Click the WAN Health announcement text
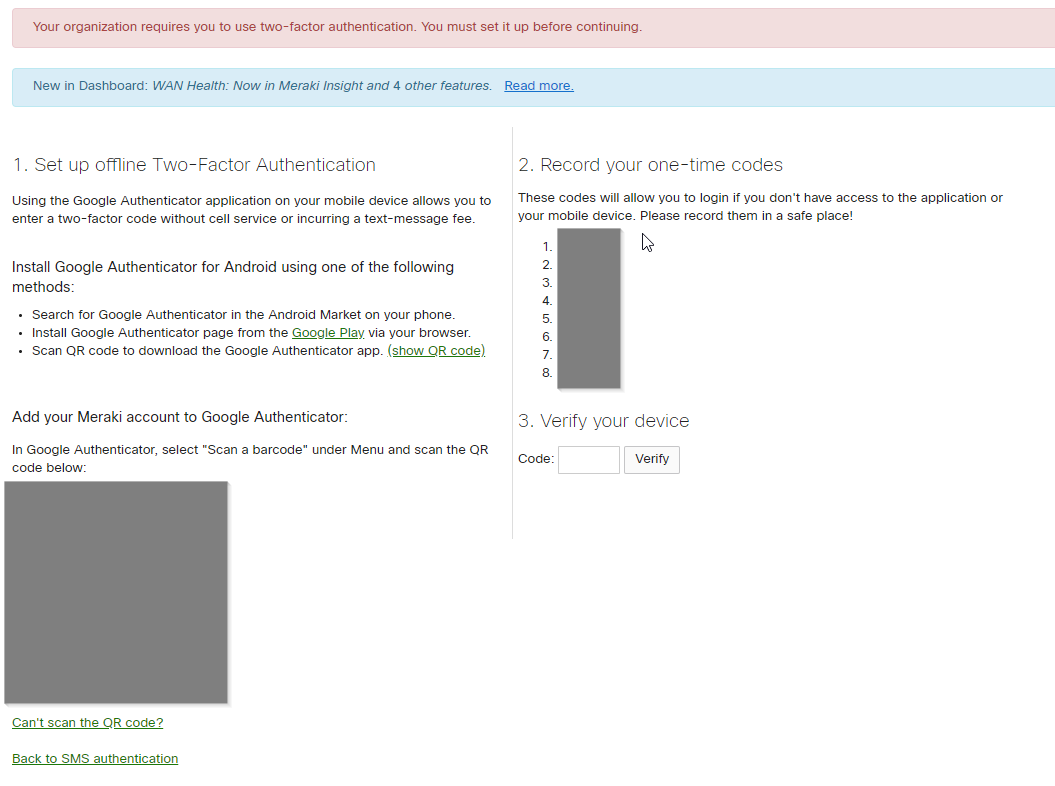The image size is (1055, 786). click(321, 86)
